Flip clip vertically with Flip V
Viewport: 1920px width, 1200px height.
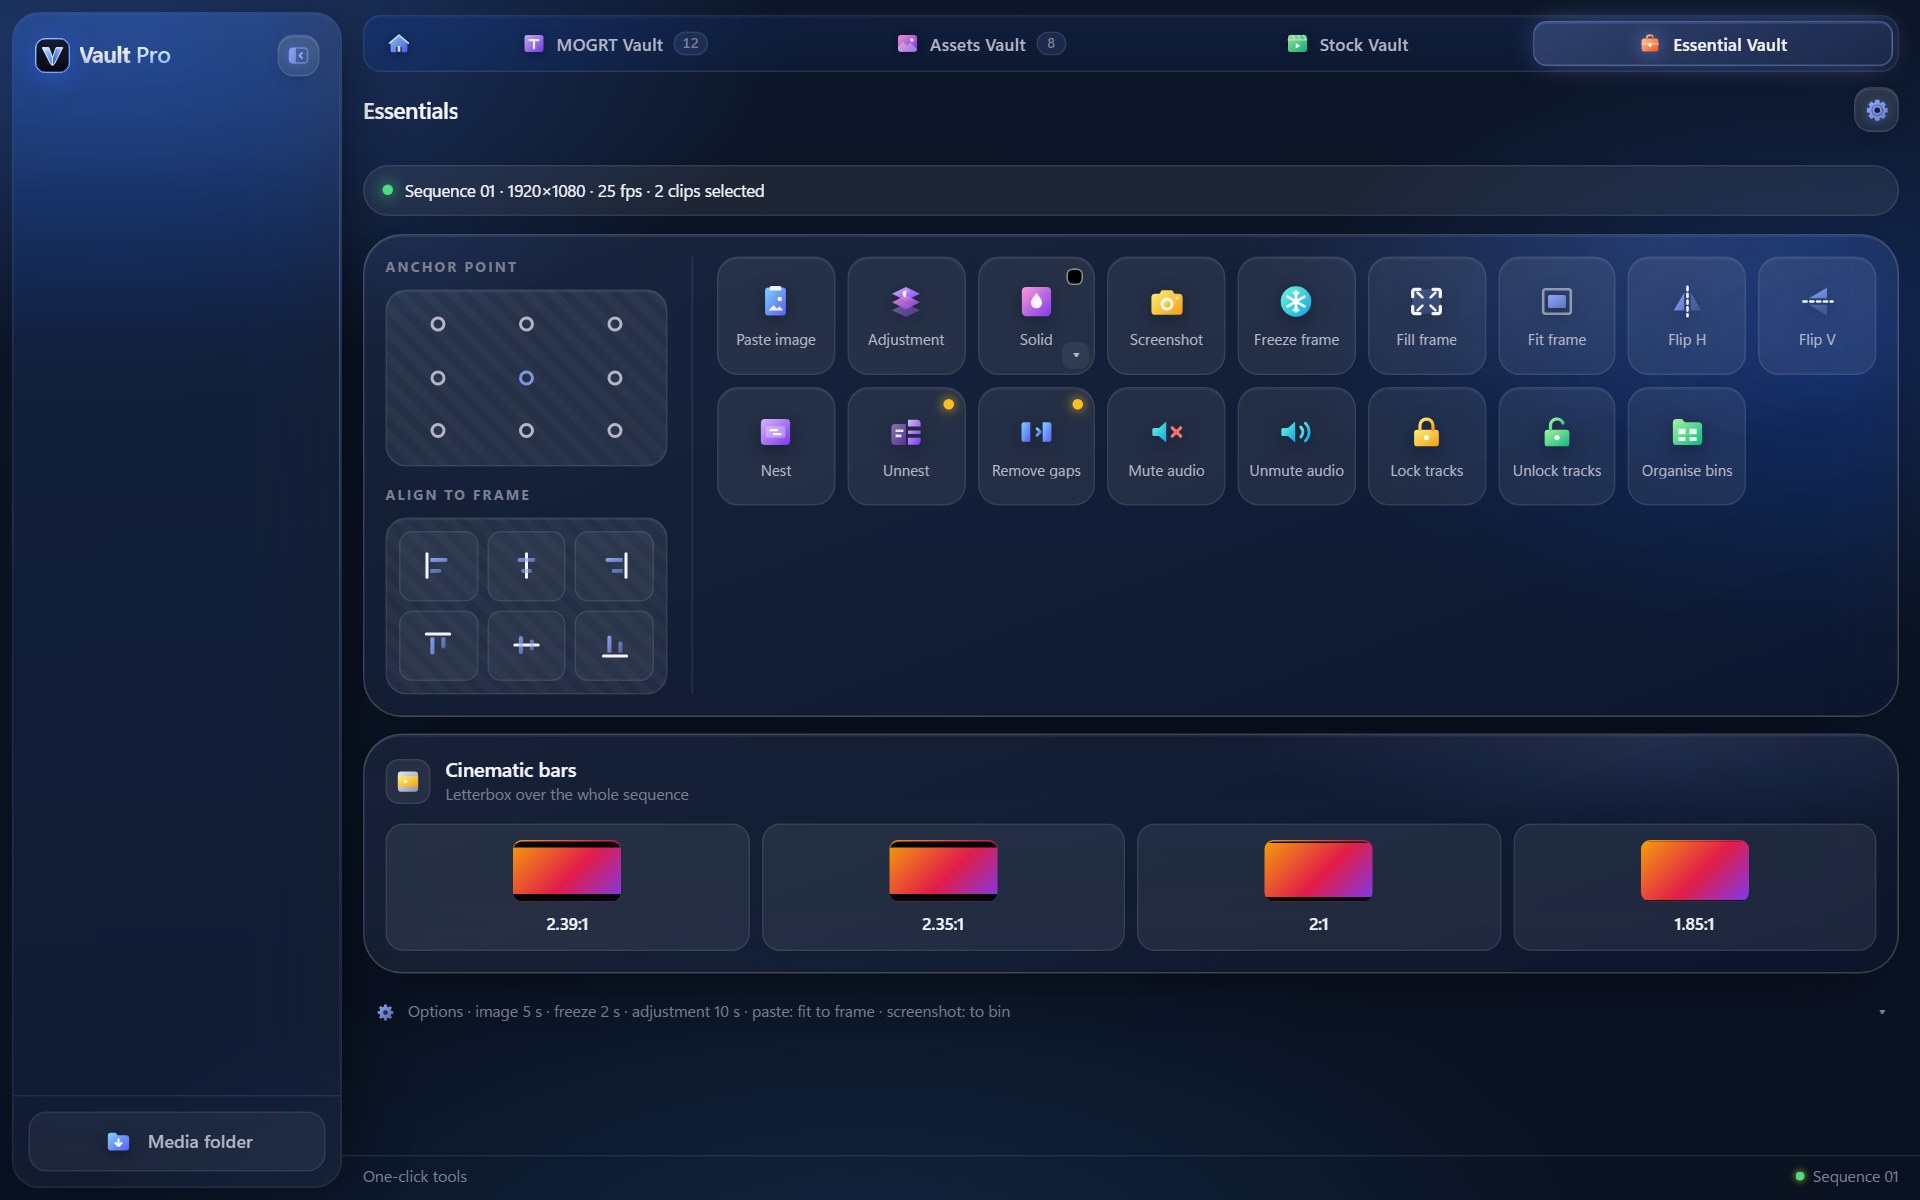tap(1816, 316)
